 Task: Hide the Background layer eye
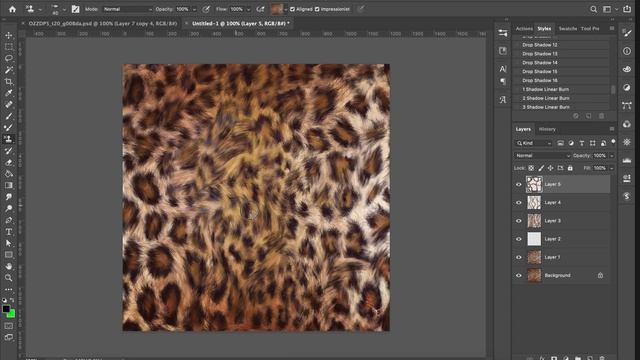(x=519, y=276)
